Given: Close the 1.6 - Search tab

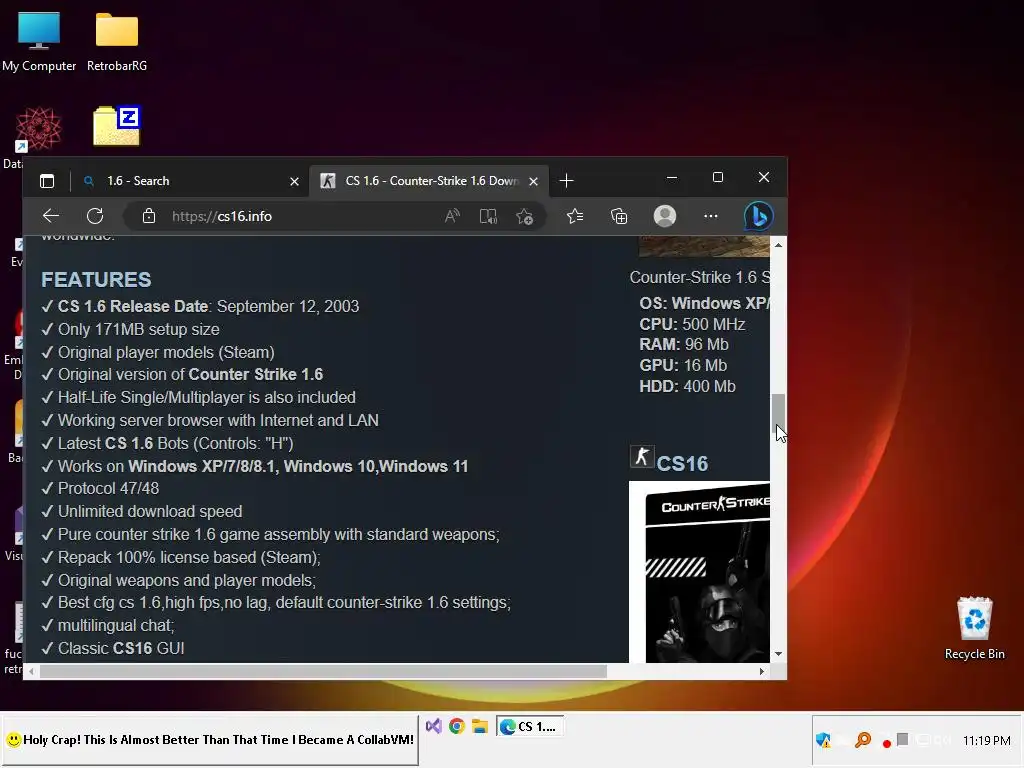Looking at the screenshot, I should pyautogui.click(x=295, y=182).
